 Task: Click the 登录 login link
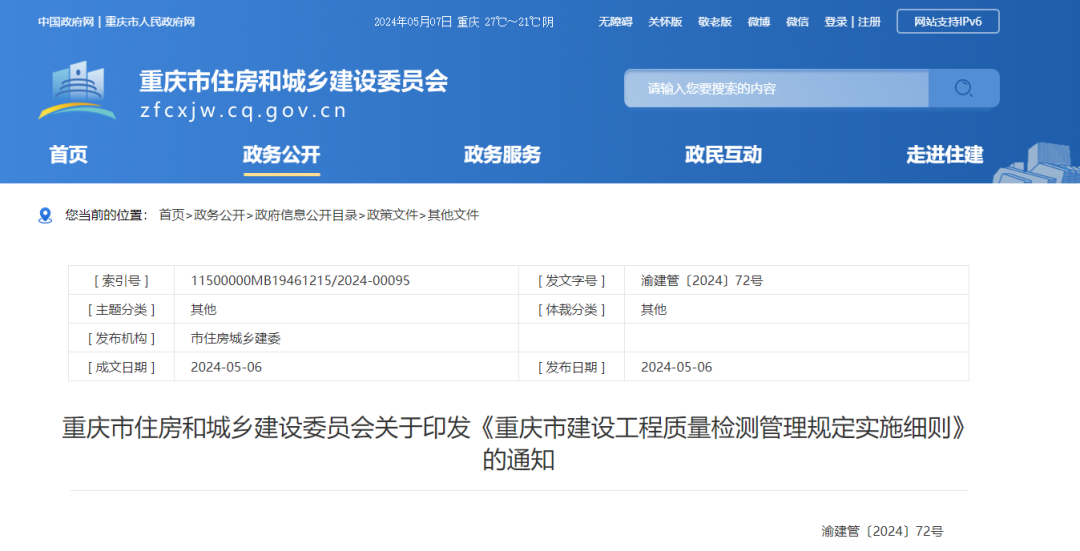click(x=835, y=22)
